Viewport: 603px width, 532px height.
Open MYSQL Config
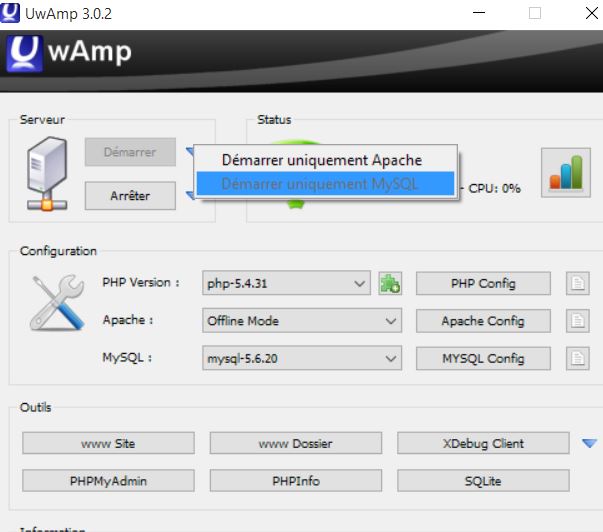pyautogui.click(x=483, y=359)
